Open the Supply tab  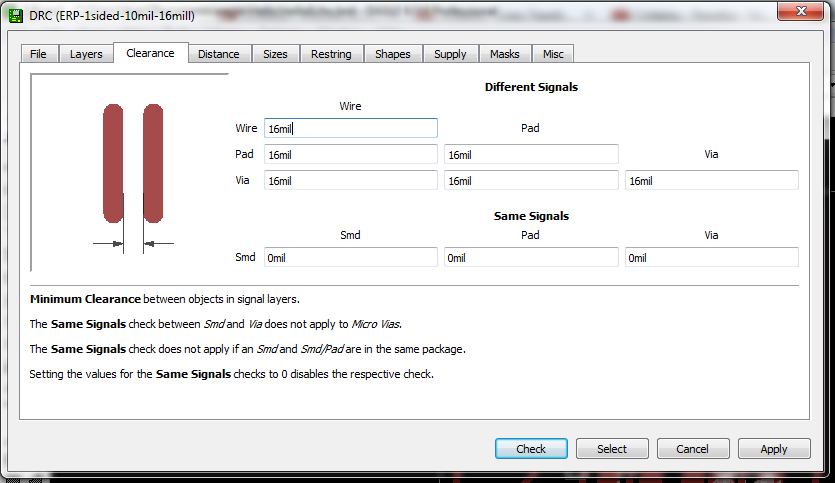tap(450, 54)
